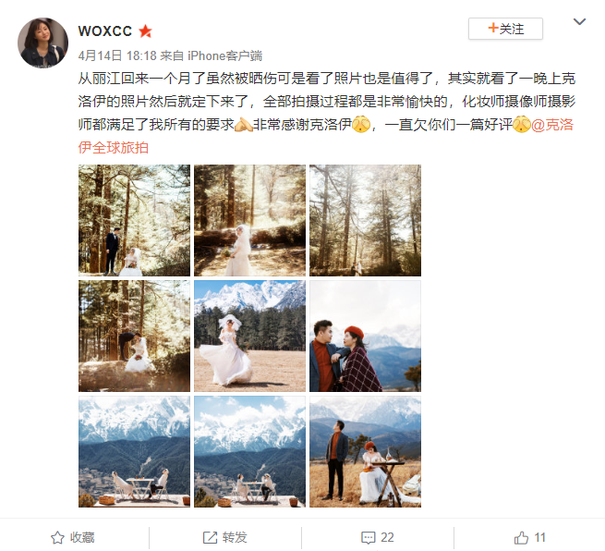The width and height of the screenshot is (605, 551).
Task: Click the repost arrow icon
Action: tap(210, 537)
